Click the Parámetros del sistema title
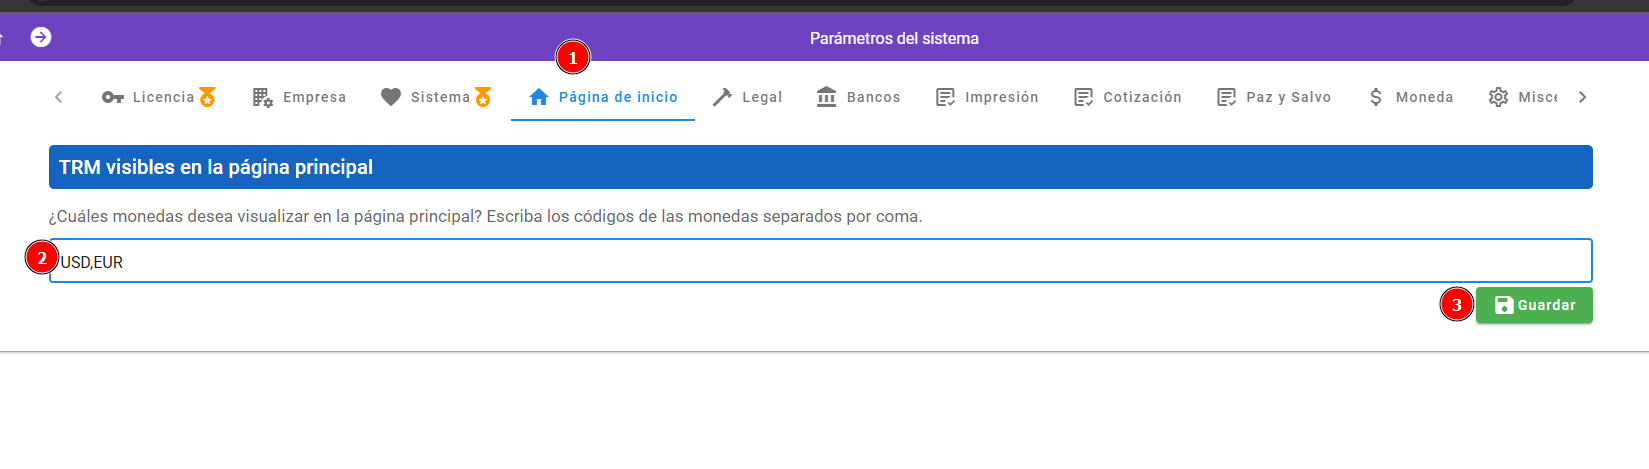Screen dimensions: 1649x469 894,38
